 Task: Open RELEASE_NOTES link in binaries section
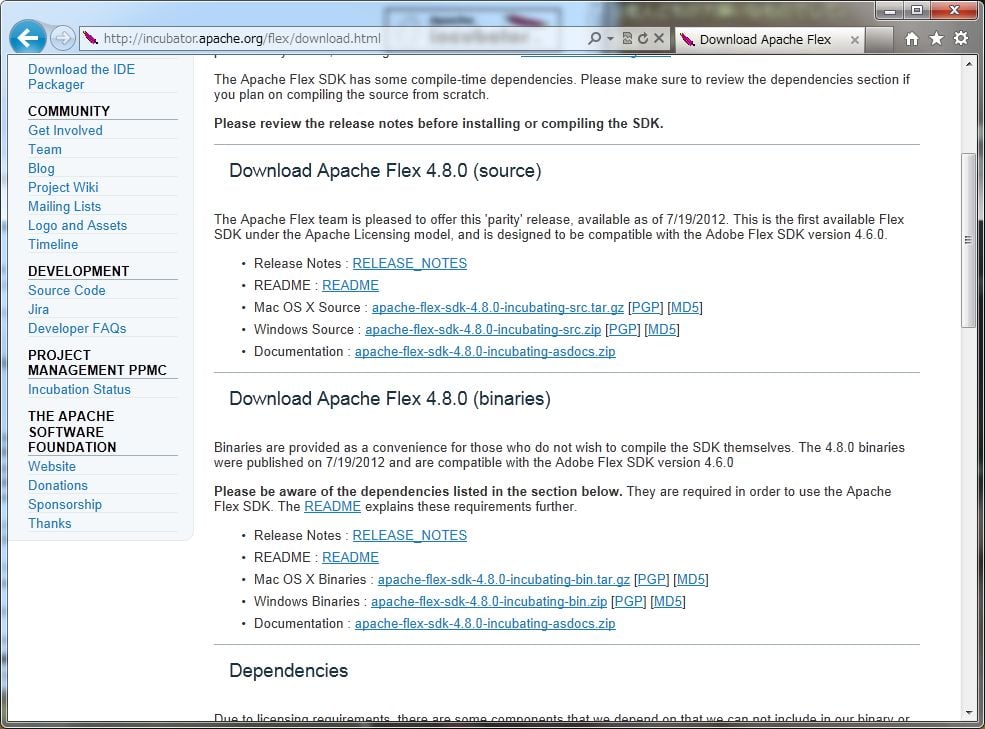(x=410, y=535)
